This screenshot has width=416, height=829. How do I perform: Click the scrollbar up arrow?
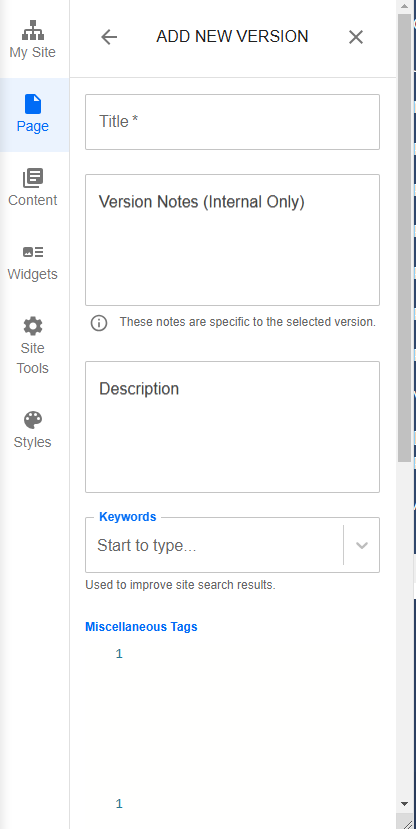pyautogui.click(x=404, y=6)
